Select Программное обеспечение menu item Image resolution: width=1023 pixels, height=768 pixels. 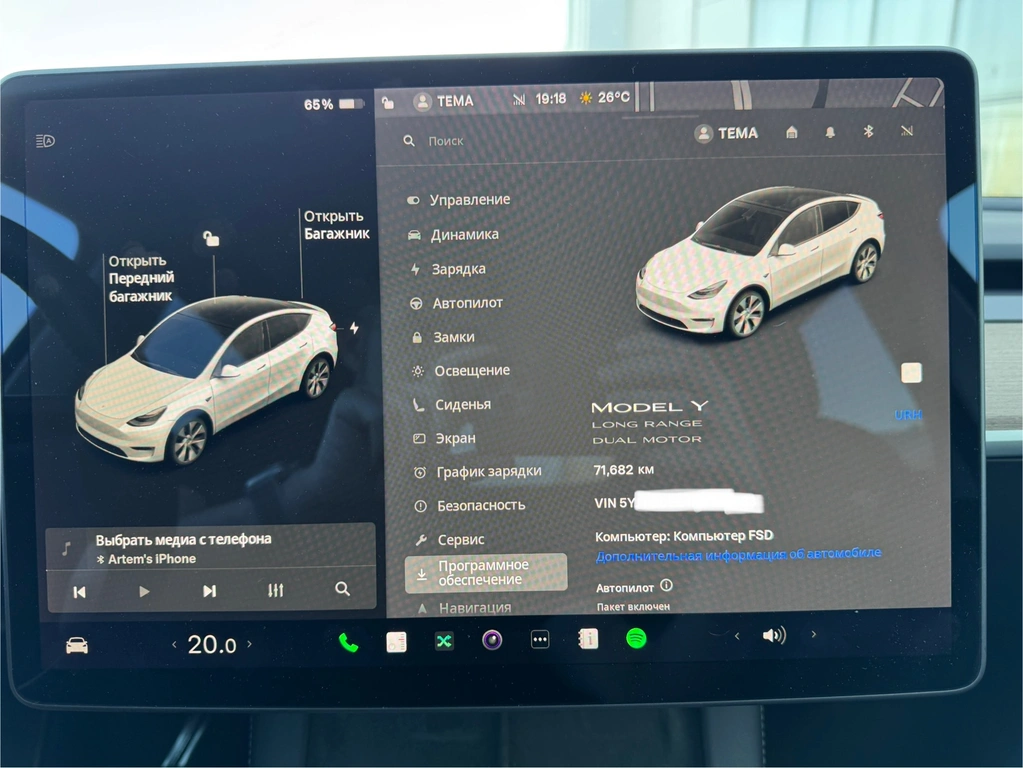(486, 572)
